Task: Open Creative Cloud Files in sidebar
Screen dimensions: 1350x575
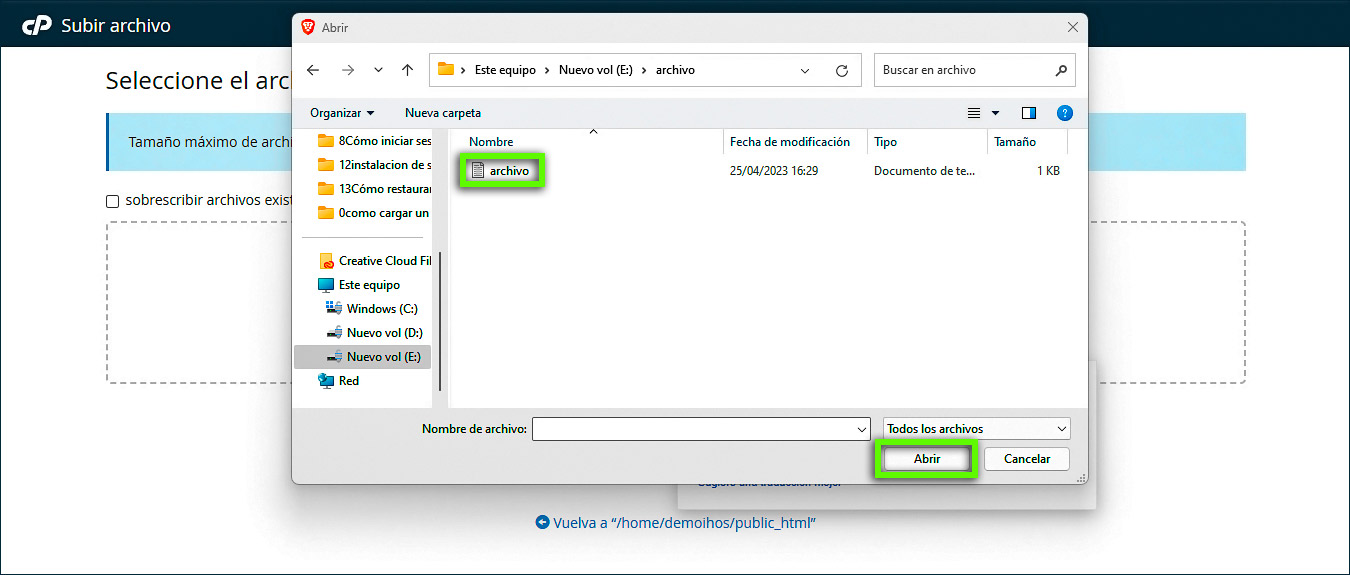Action: pos(374,261)
